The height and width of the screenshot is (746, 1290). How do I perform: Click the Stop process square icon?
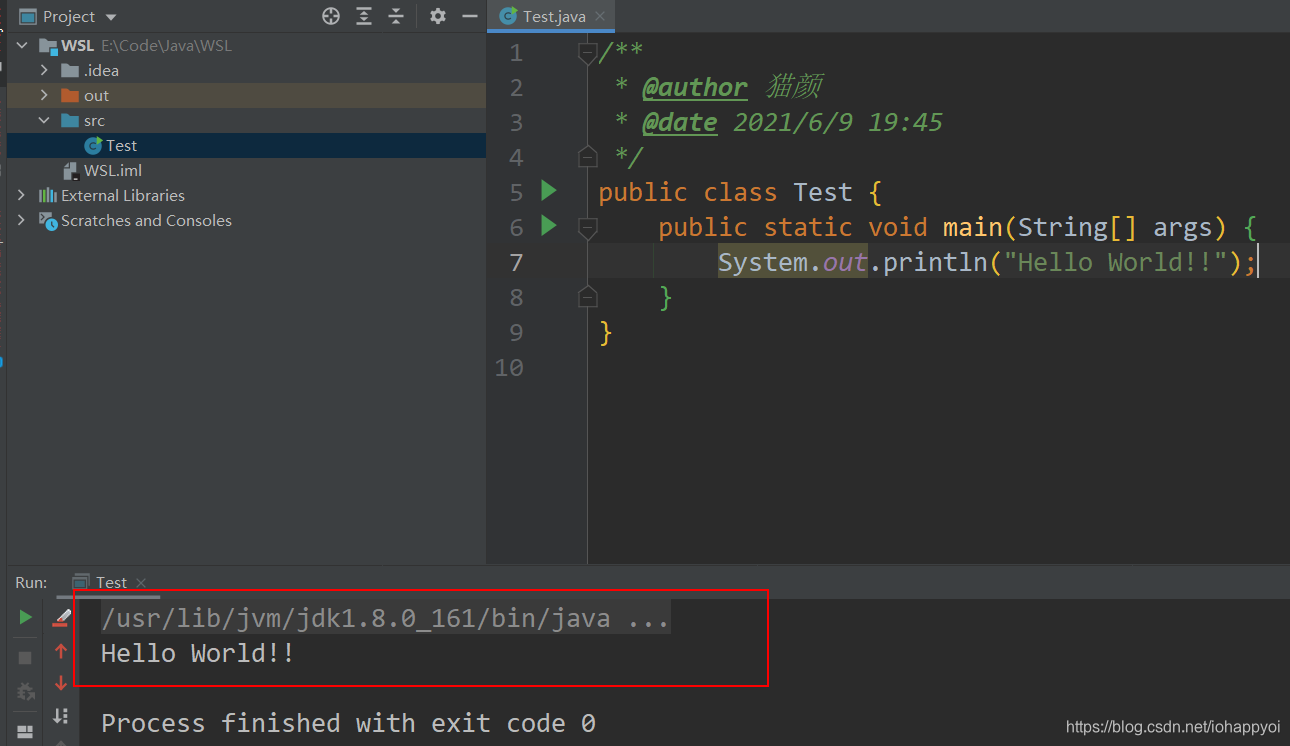(25, 658)
